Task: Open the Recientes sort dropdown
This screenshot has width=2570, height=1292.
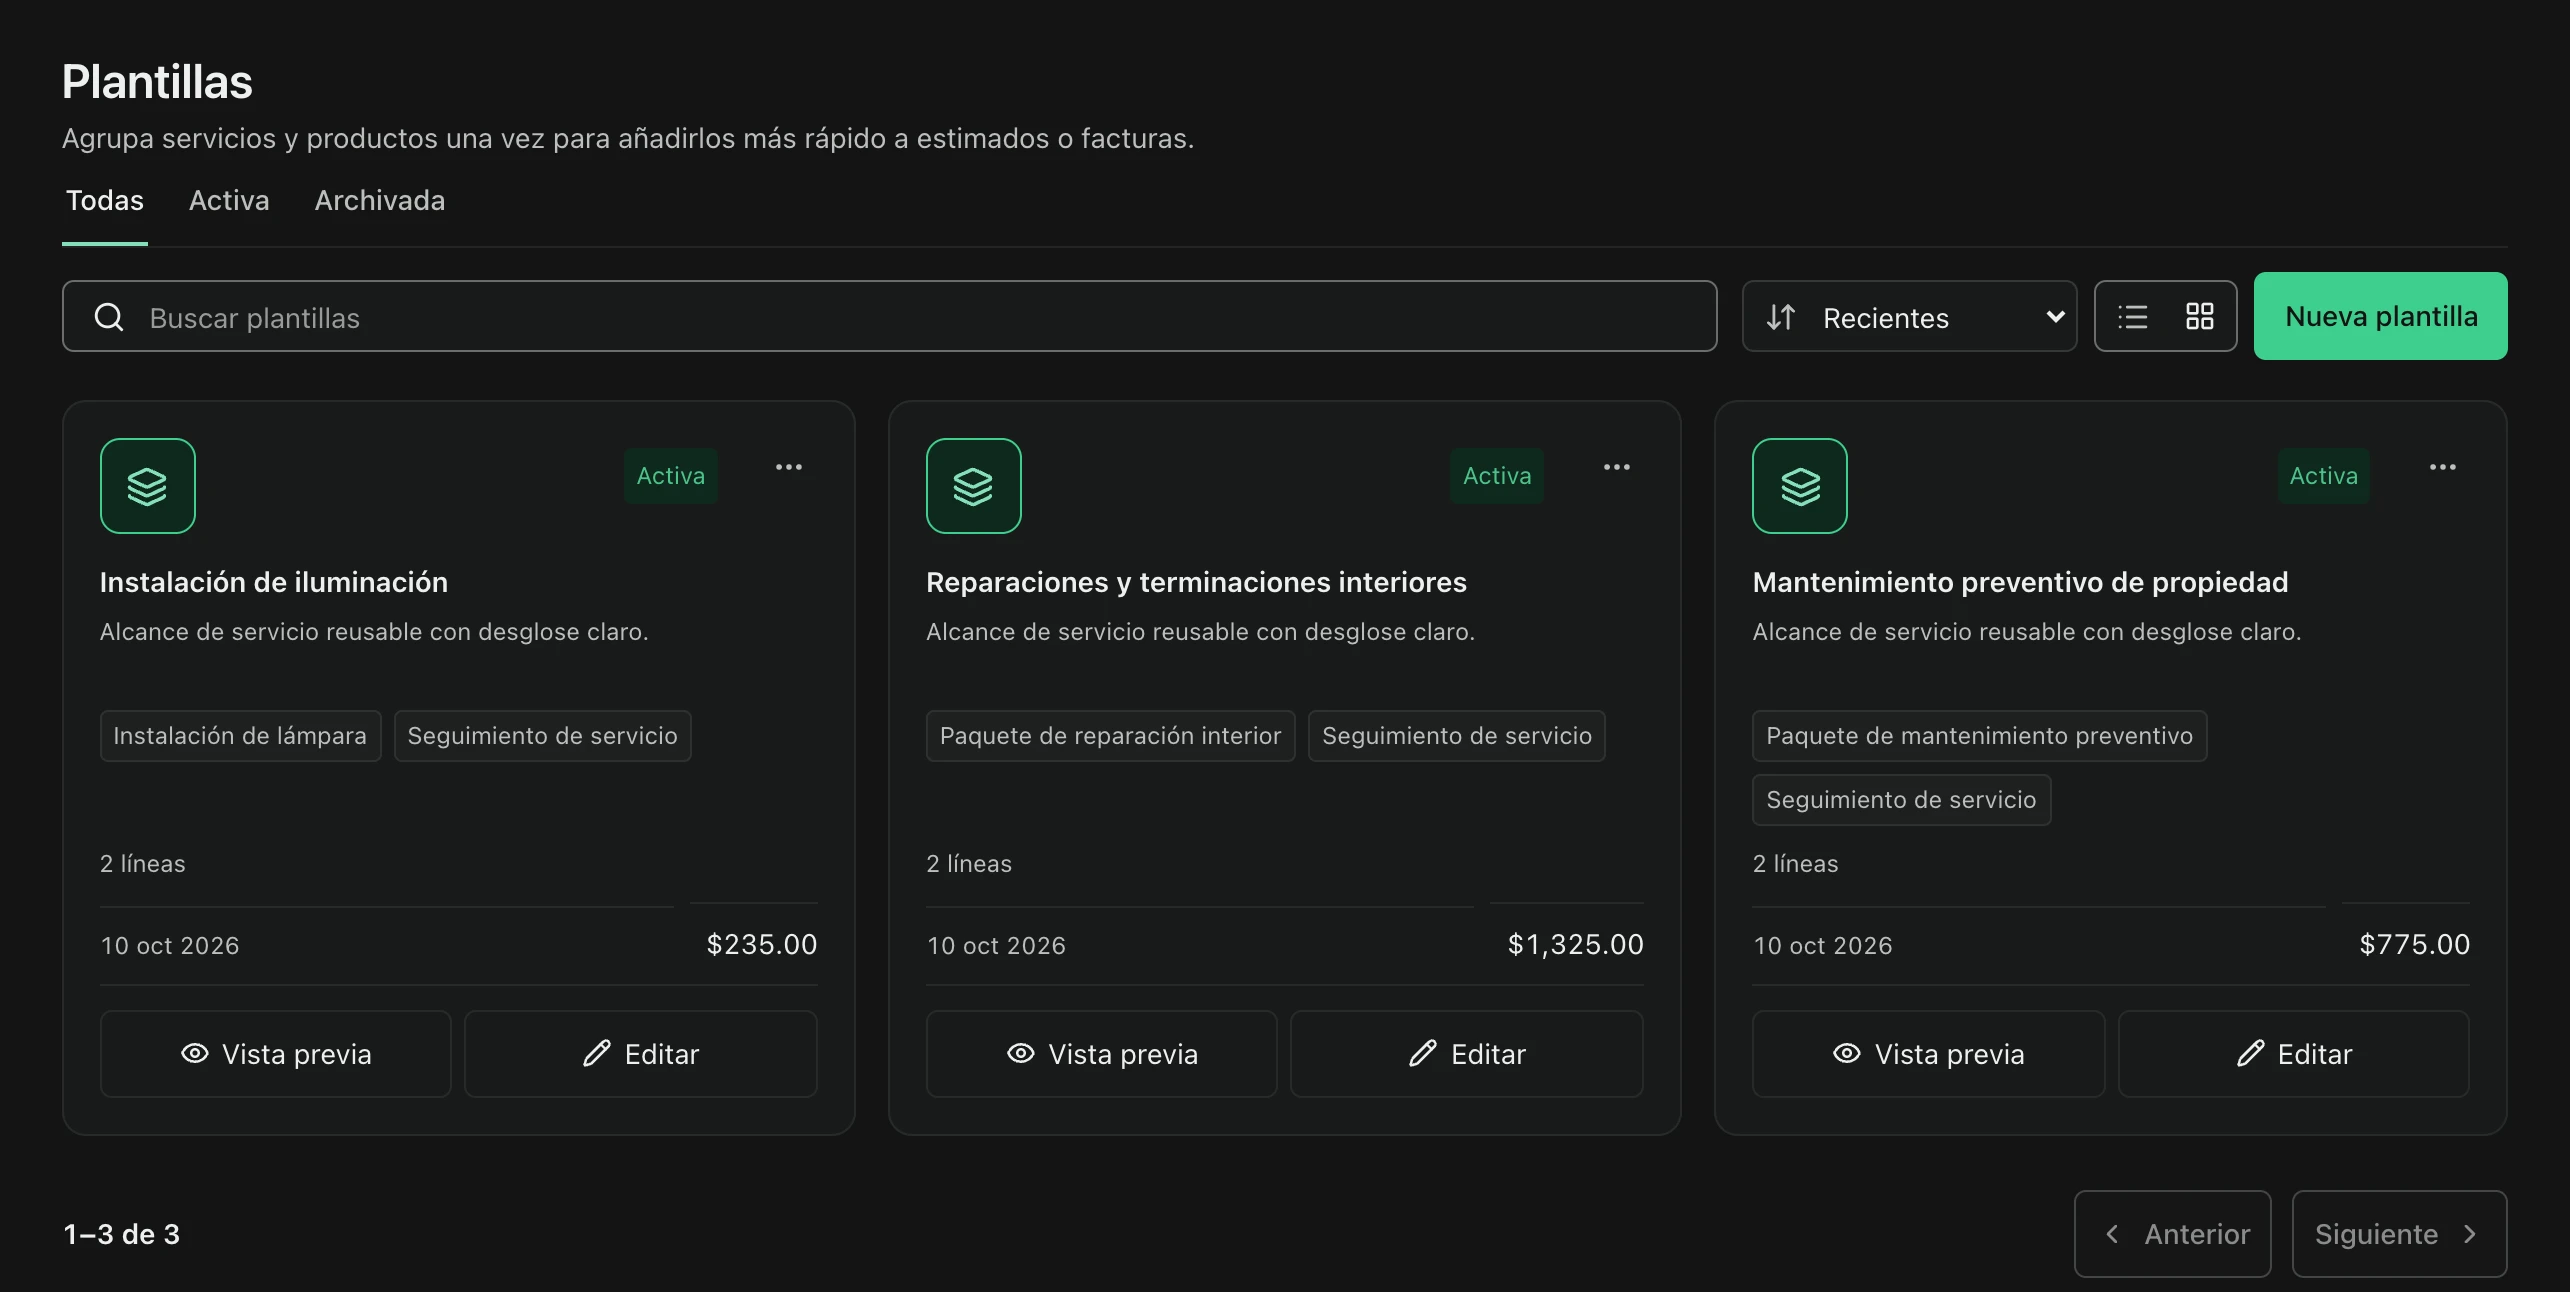Action: [x=1909, y=317]
